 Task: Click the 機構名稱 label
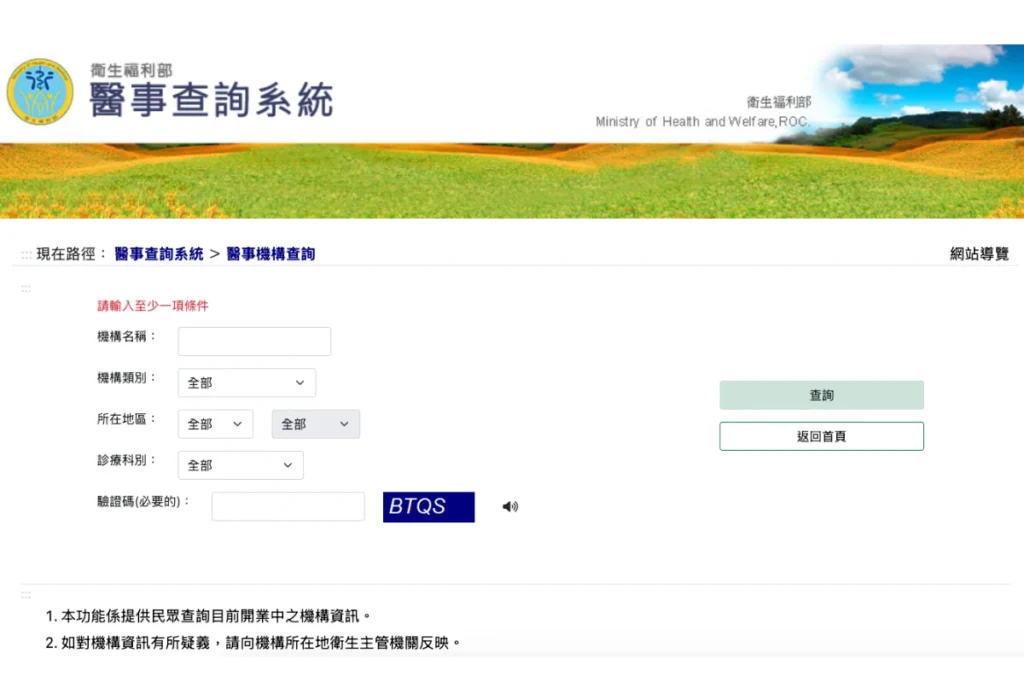126,336
